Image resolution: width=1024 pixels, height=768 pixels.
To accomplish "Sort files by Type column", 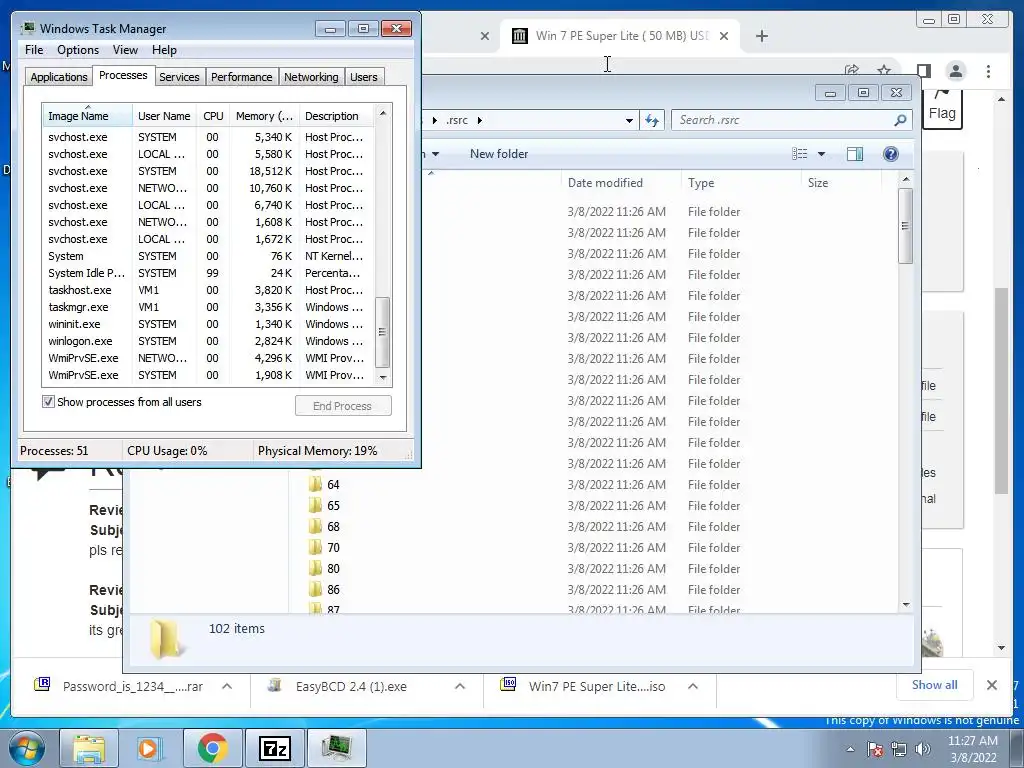I will pyautogui.click(x=741, y=183).
